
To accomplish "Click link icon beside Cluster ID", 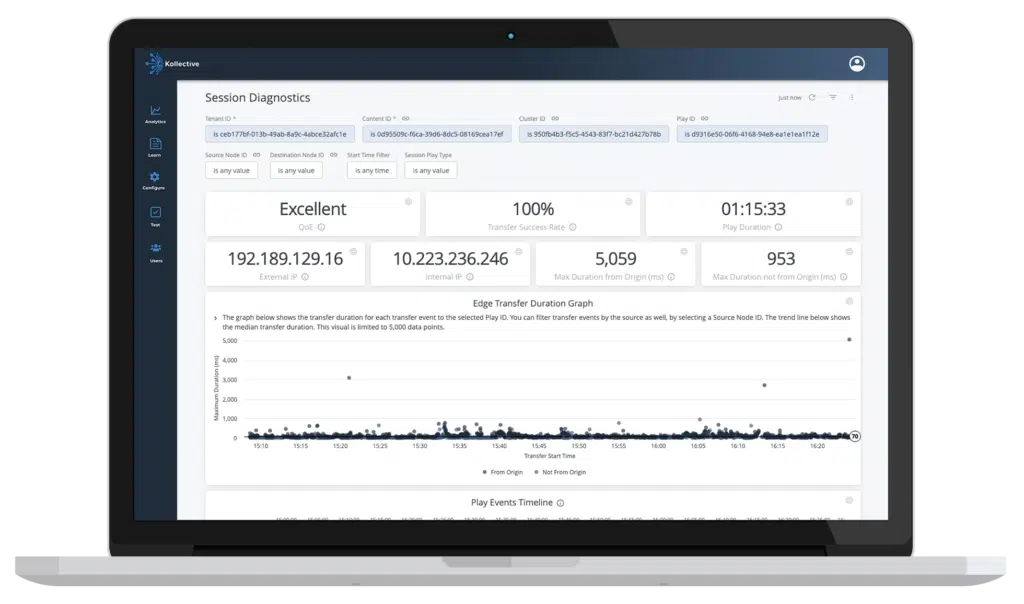I will pos(555,119).
